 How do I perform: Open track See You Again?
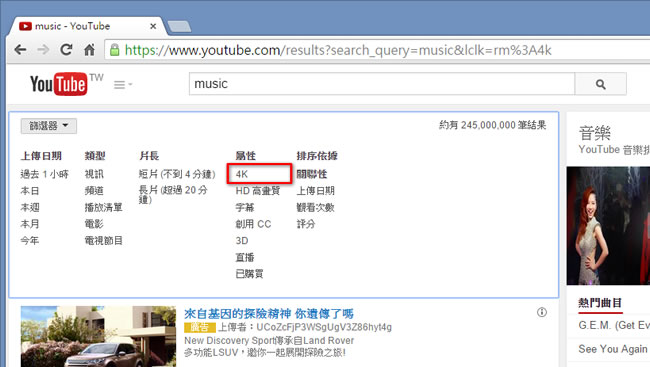tap(613, 349)
